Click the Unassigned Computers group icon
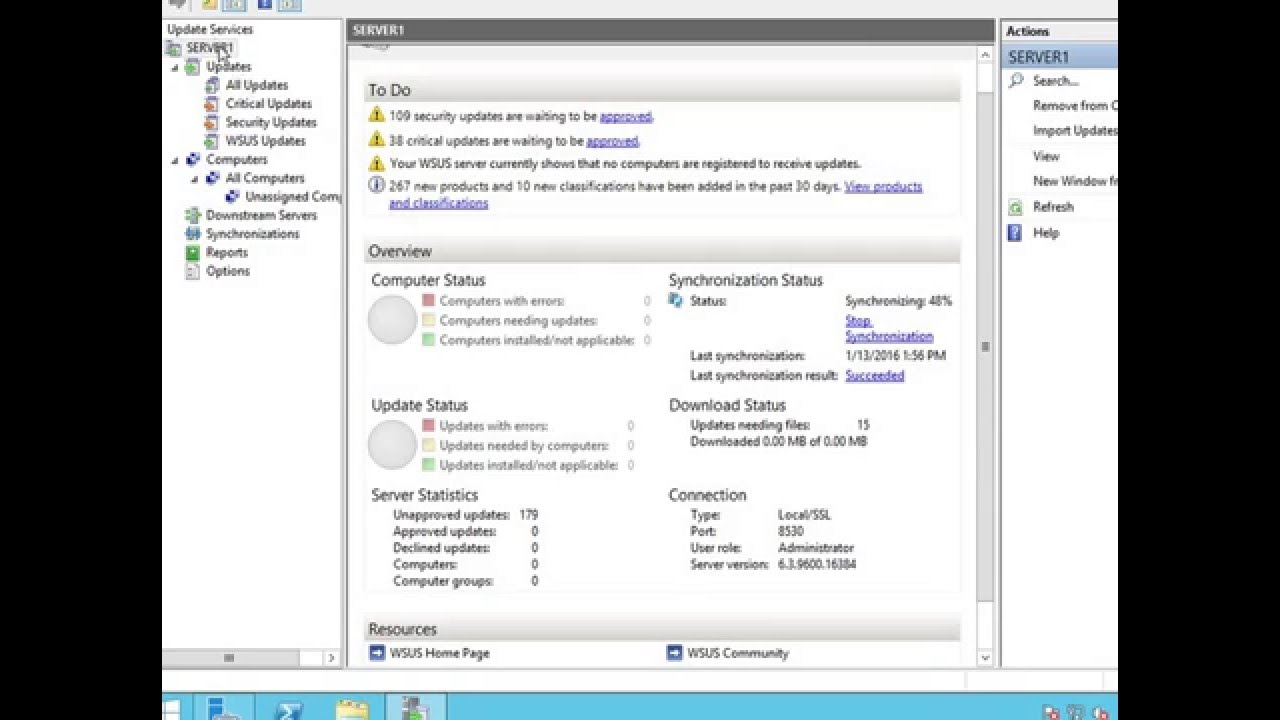The height and width of the screenshot is (720, 1280). [232, 197]
